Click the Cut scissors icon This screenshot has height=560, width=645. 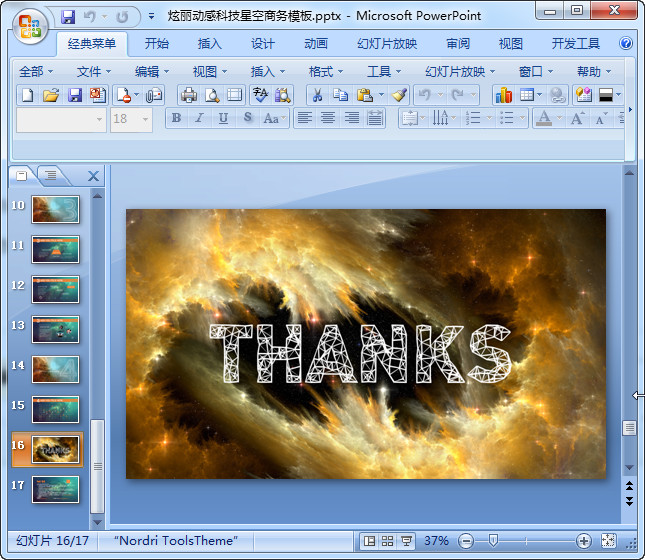click(x=317, y=95)
